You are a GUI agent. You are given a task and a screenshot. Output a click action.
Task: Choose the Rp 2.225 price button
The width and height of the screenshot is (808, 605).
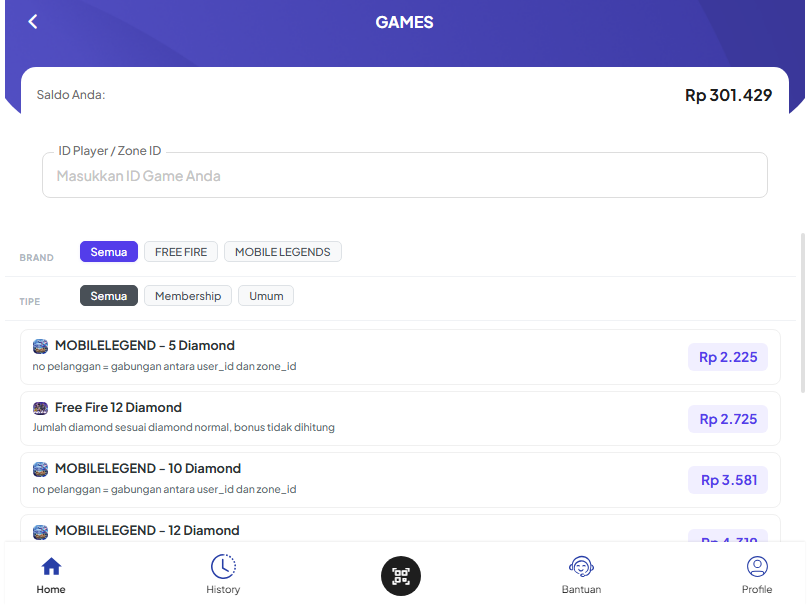(727, 357)
